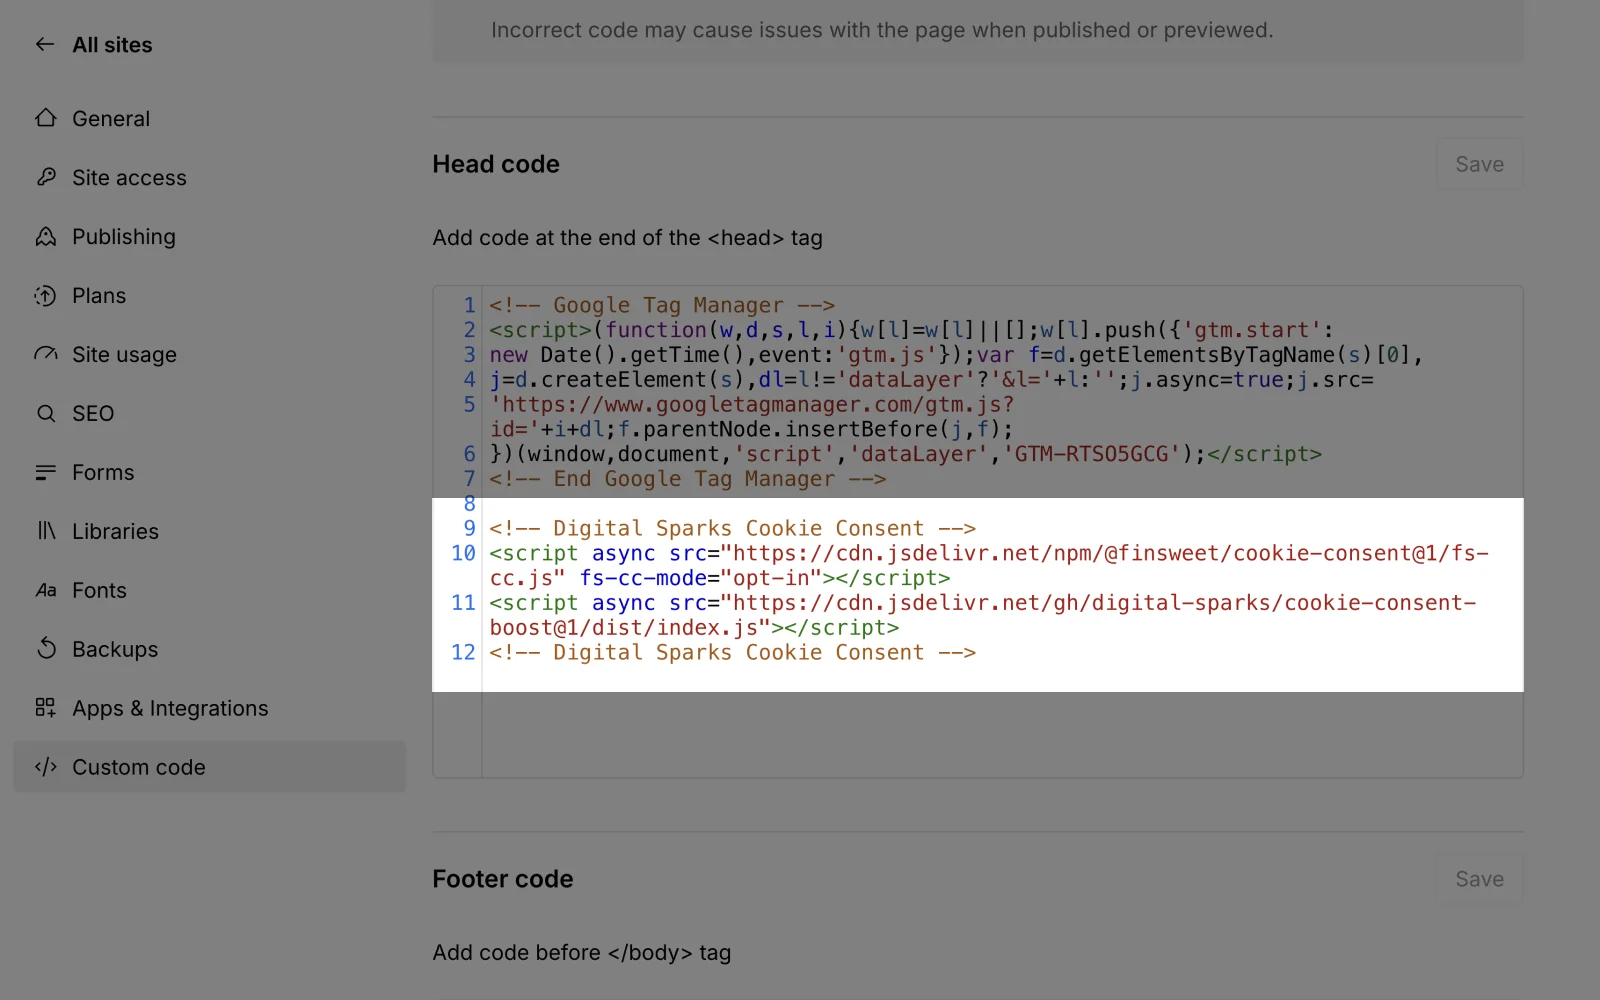This screenshot has height=1000, width=1600.
Task: Save the Footer code section
Action: [x=1479, y=879]
